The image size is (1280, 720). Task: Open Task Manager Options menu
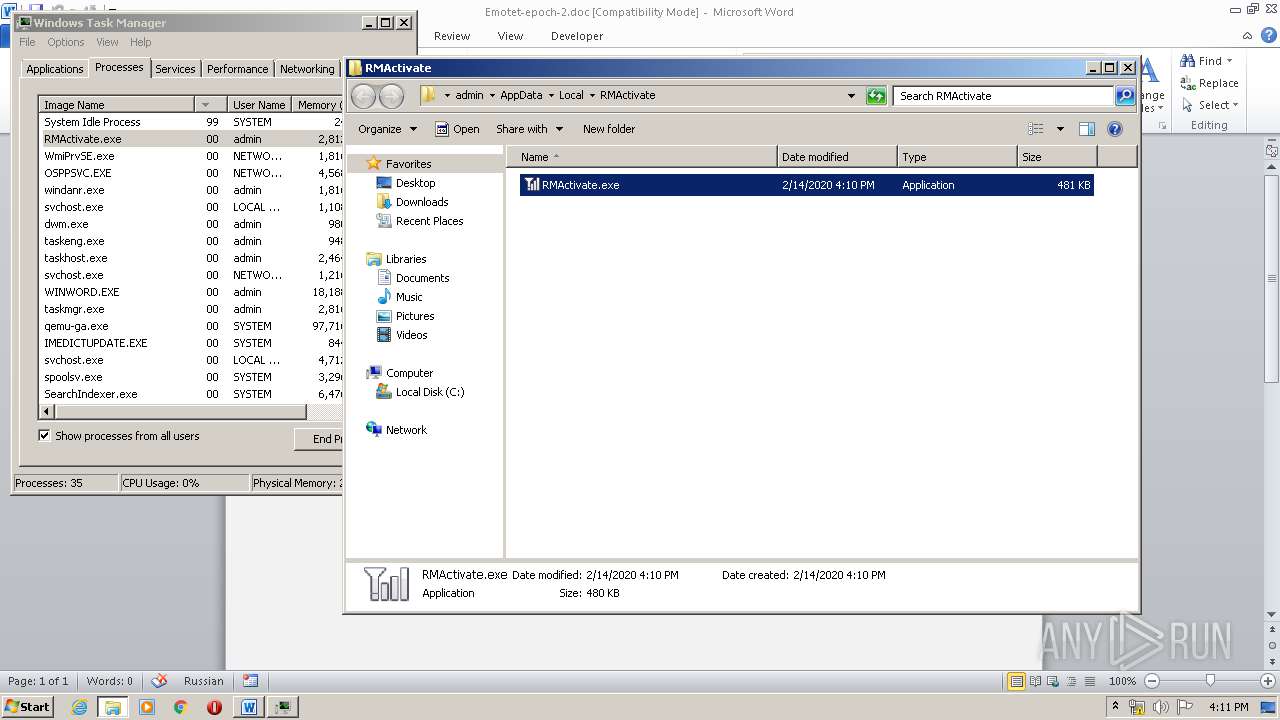tap(65, 42)
